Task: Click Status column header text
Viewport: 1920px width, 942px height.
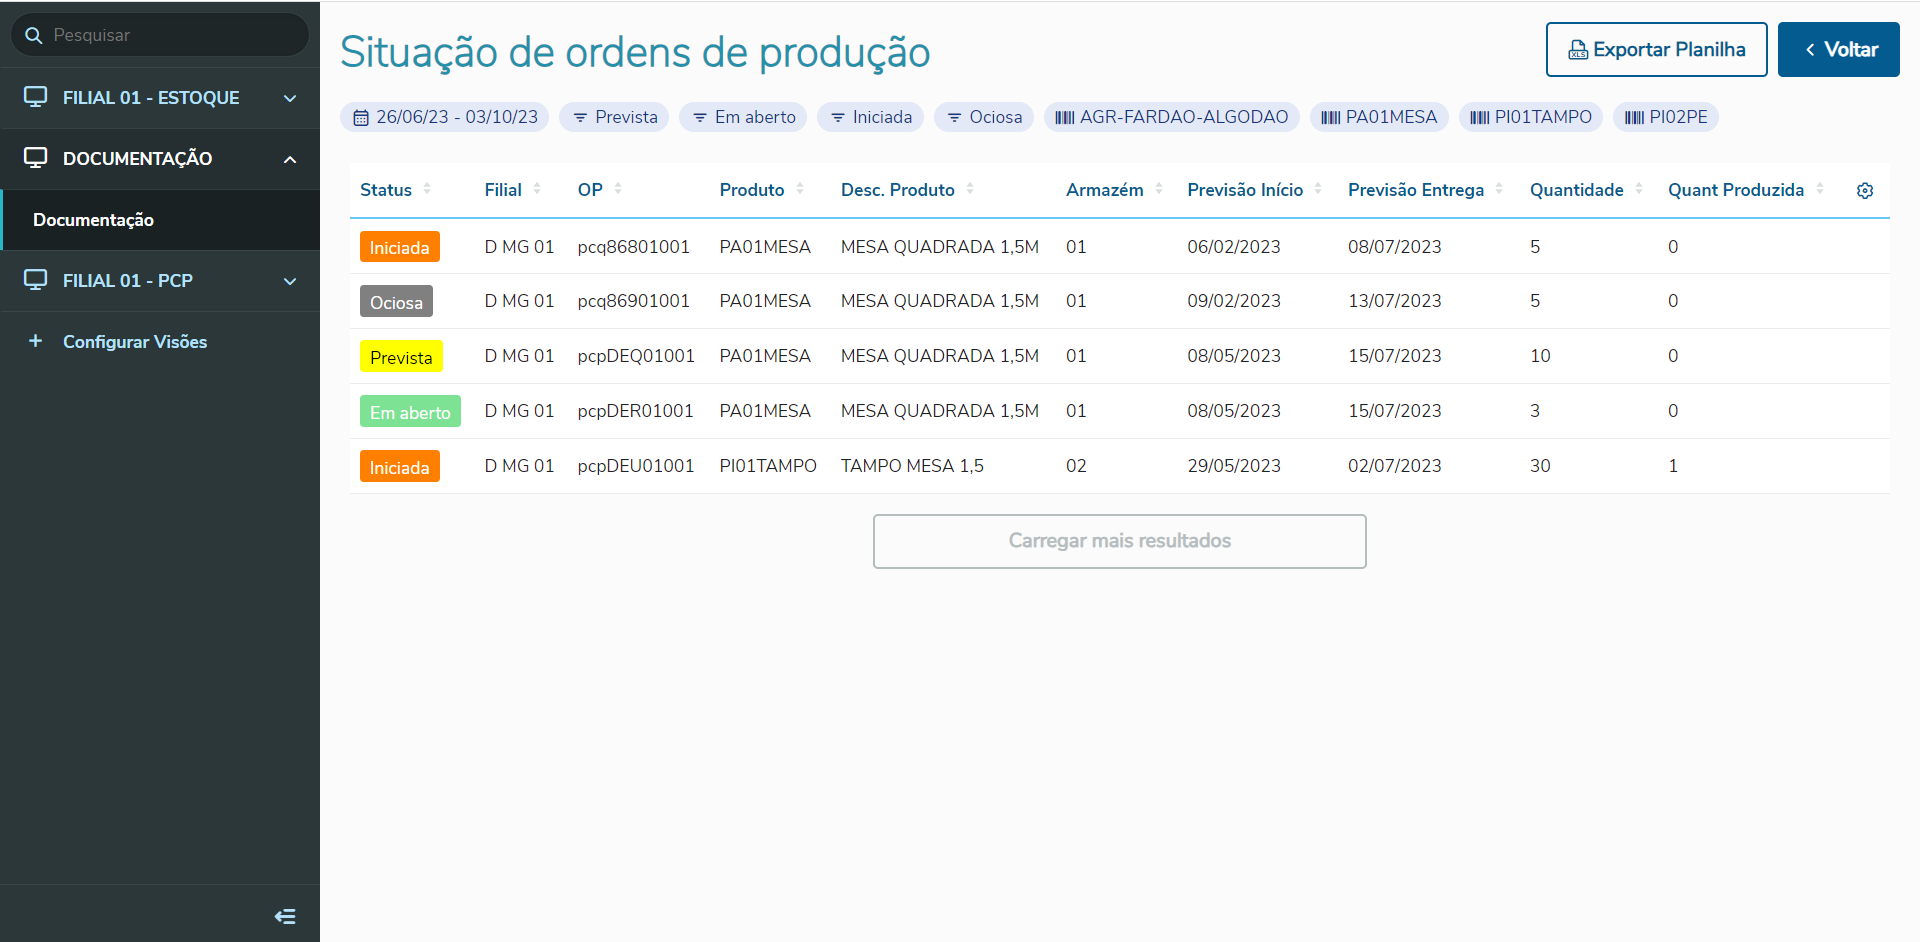Action: pos(386,190)
